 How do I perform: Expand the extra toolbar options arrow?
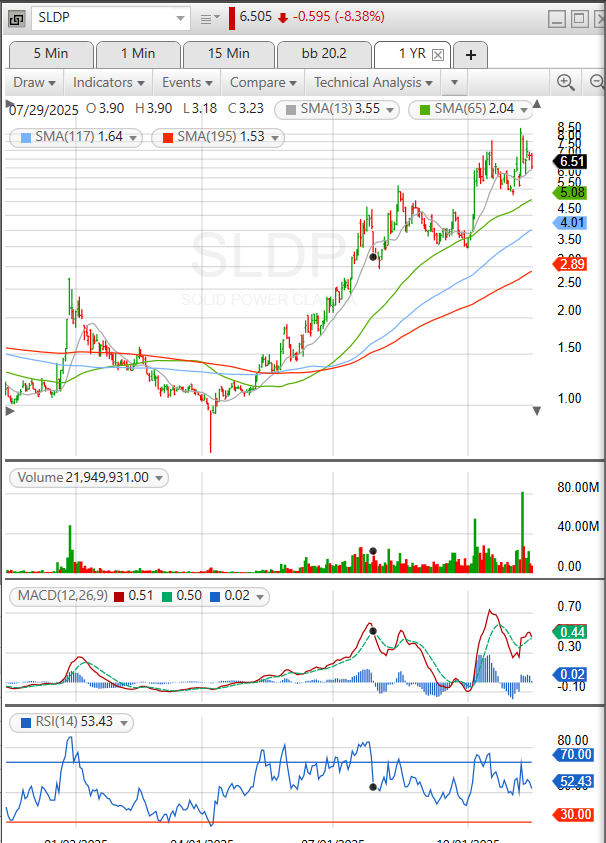454,83
